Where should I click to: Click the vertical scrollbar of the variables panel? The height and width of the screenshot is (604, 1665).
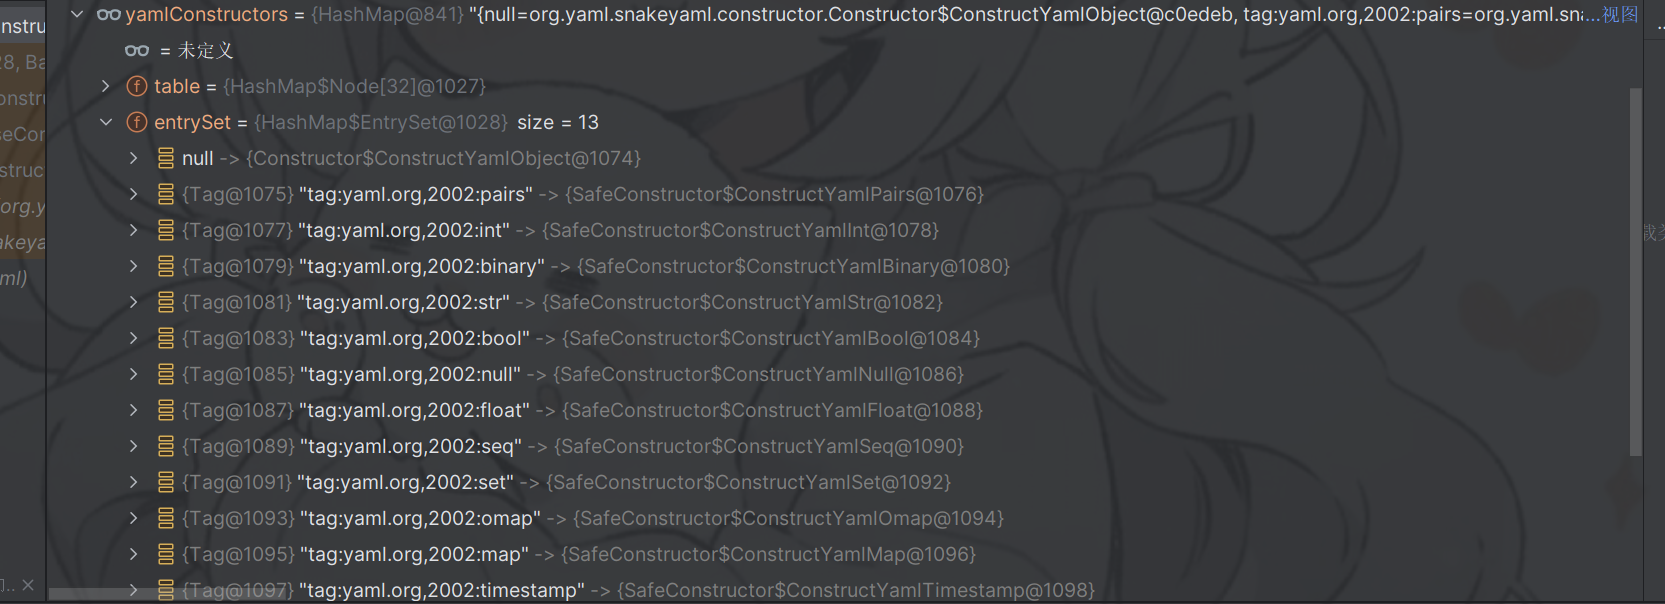pos(1636,270)
